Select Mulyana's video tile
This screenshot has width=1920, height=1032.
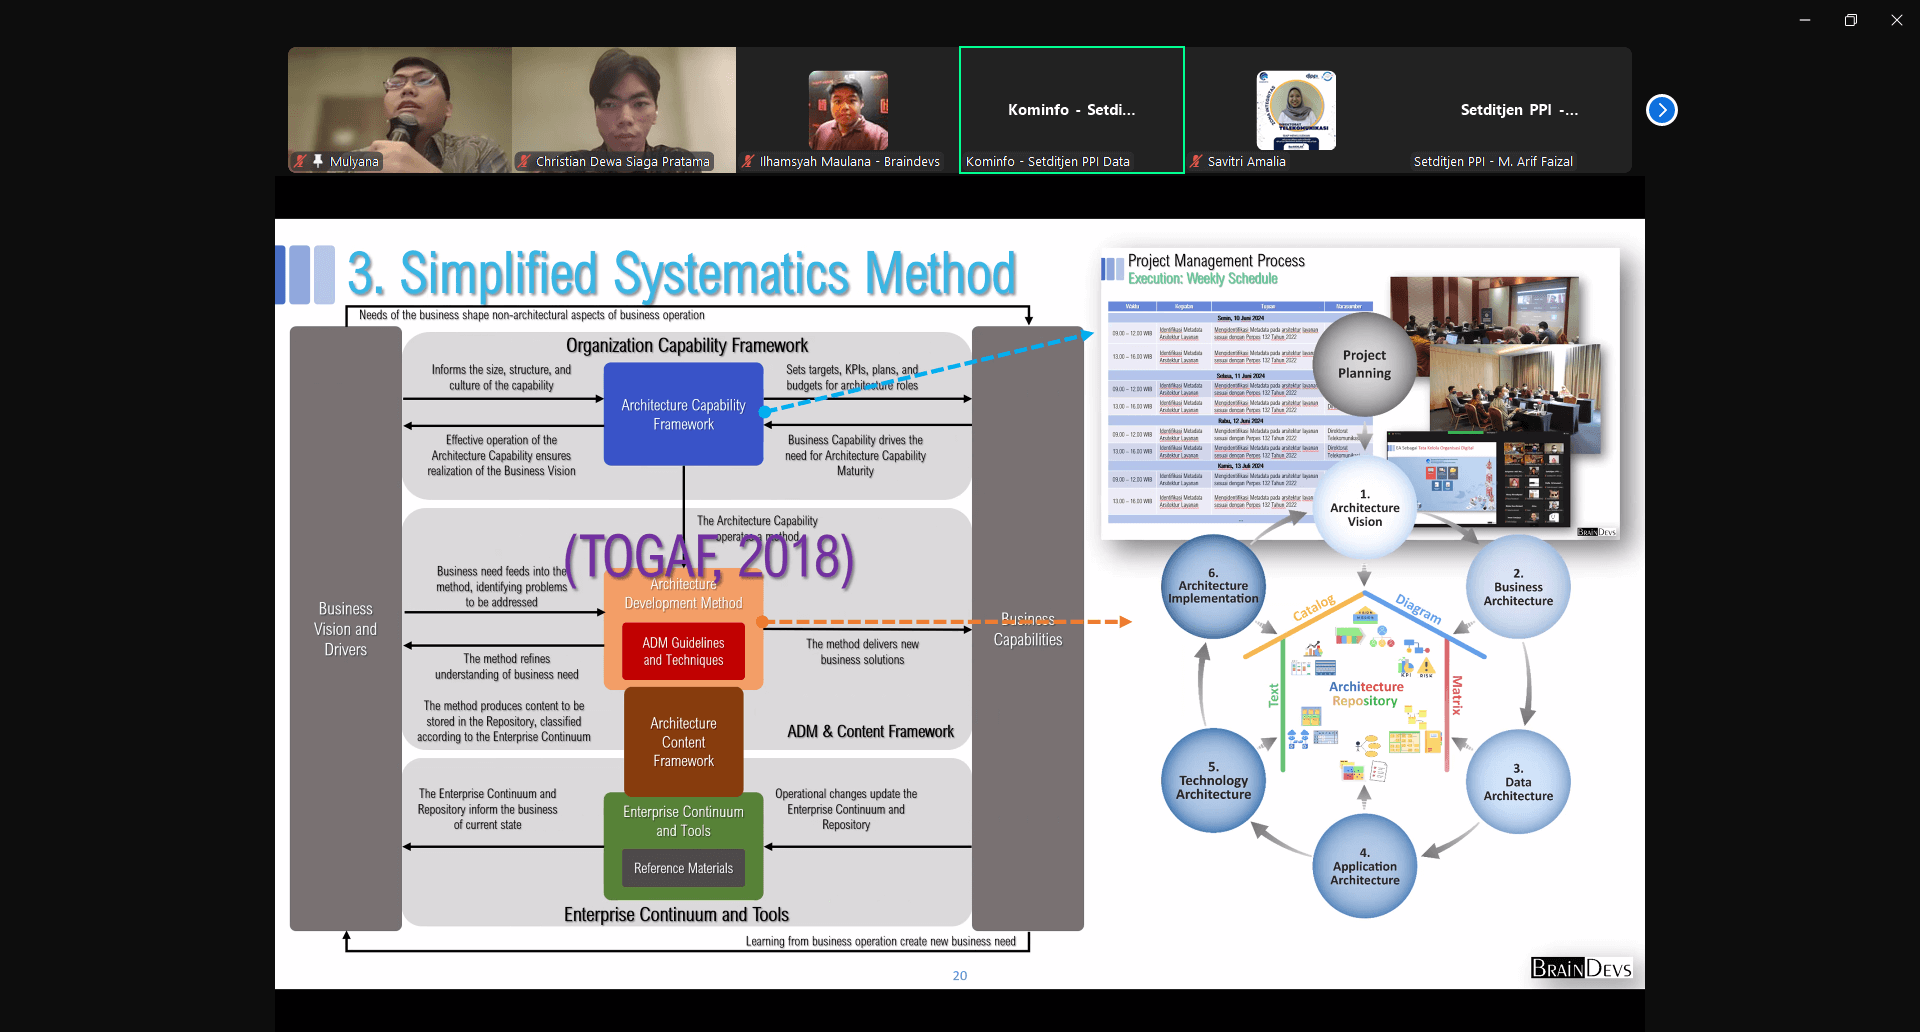pyautogui.click(x=400, y=100)
